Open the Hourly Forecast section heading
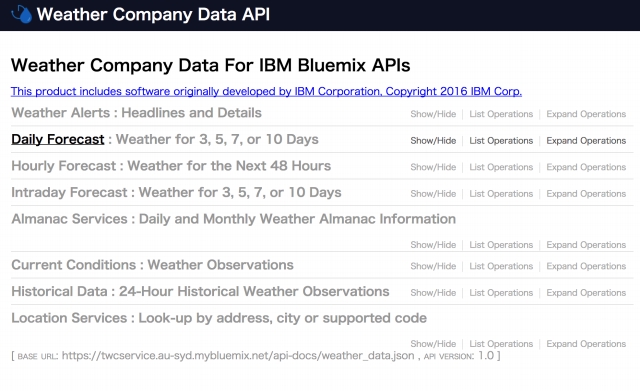This screenshot has height=391, width=640. (64, 166)
